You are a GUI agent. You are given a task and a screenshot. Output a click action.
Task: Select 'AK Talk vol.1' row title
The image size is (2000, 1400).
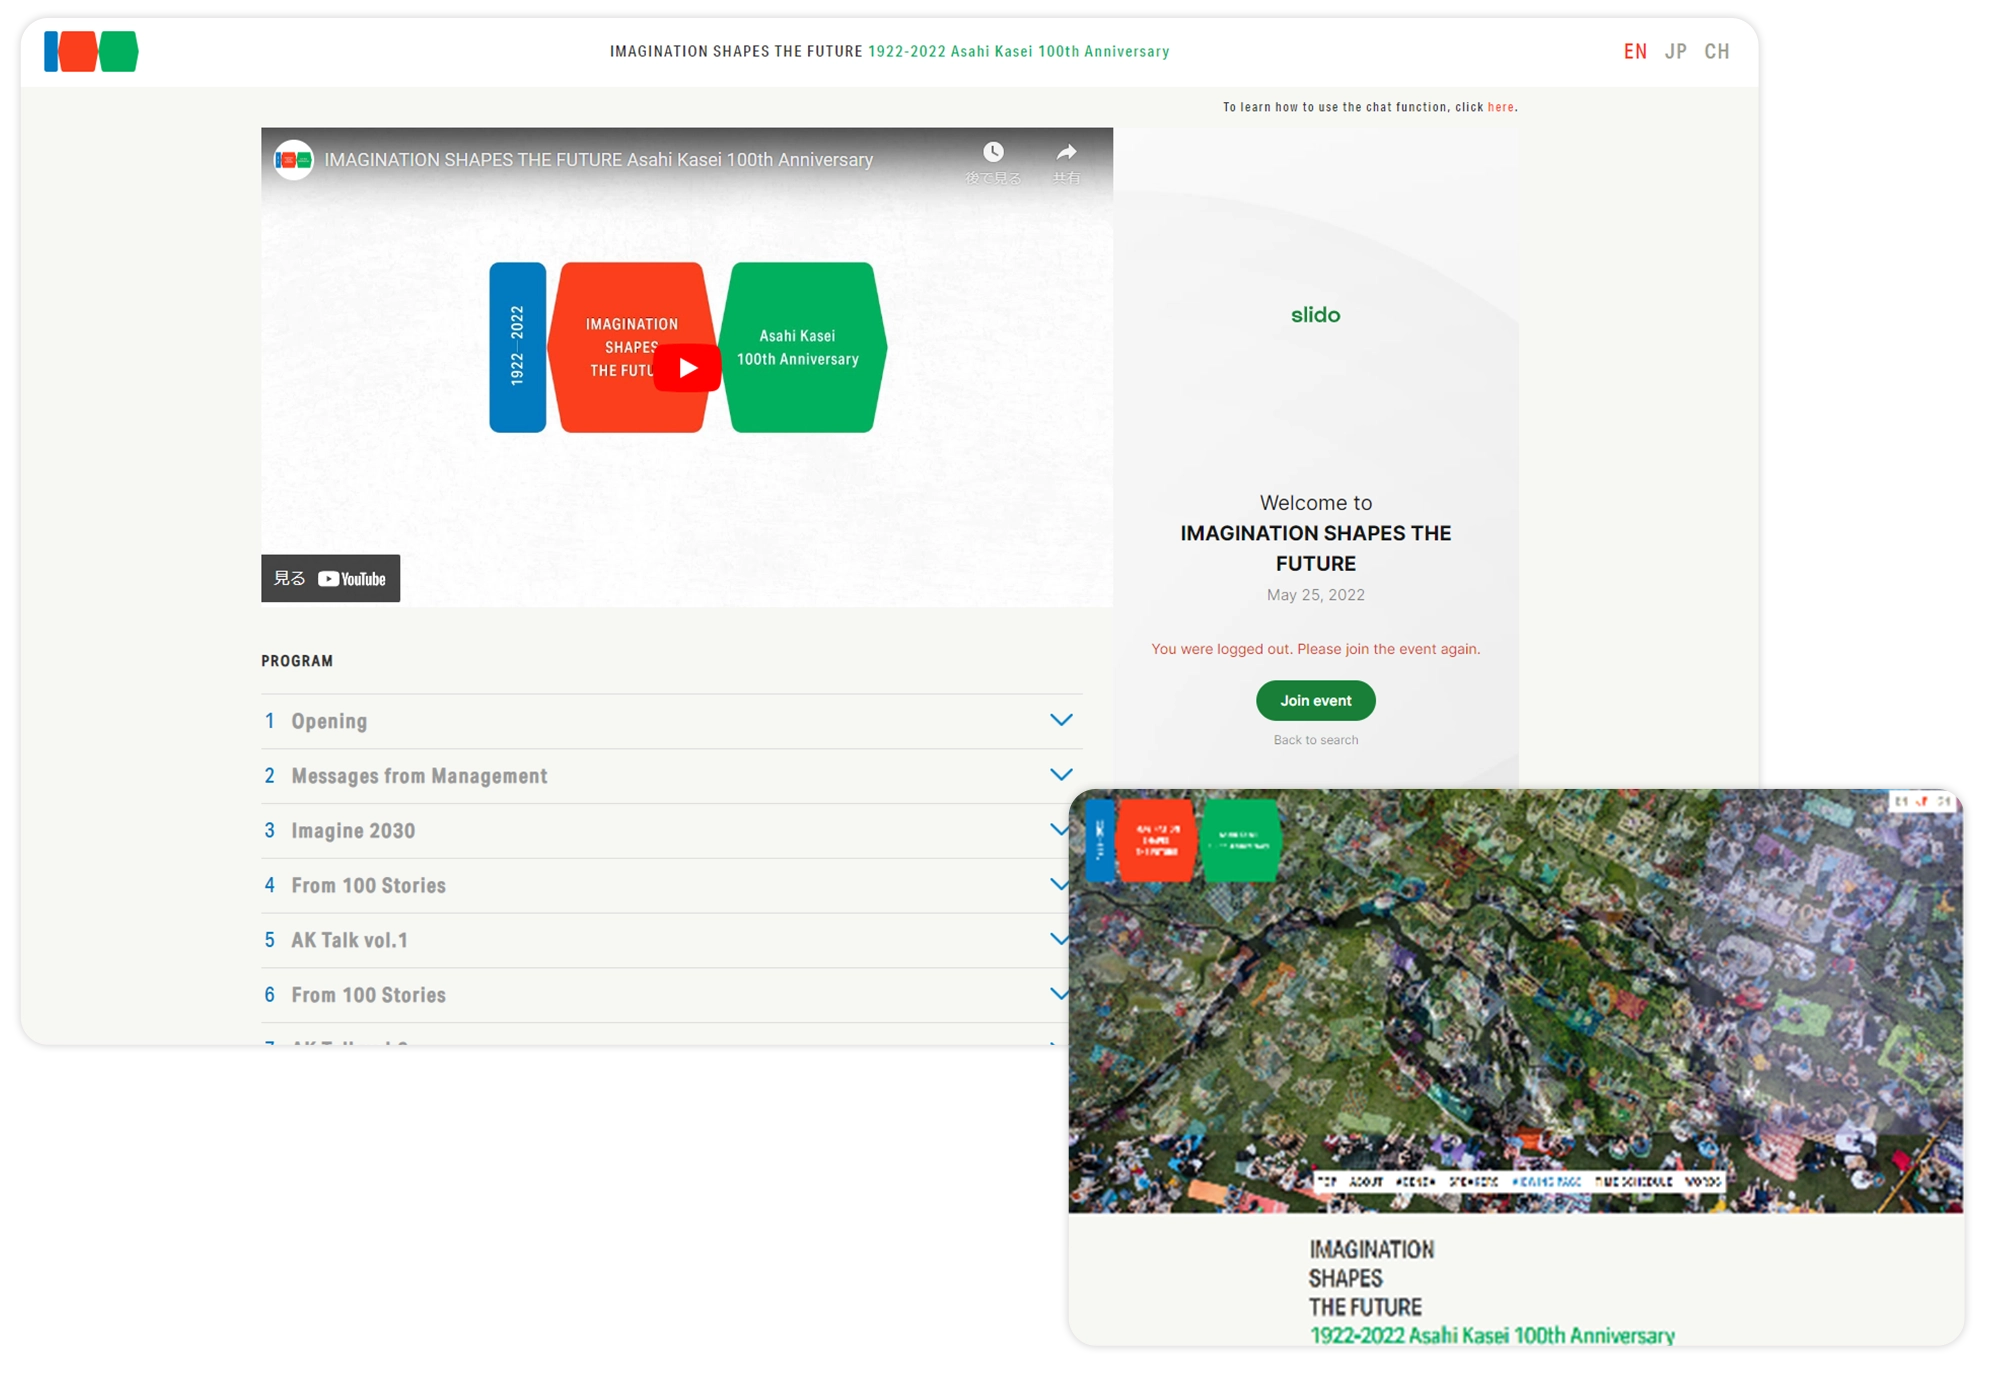[350, 940]
